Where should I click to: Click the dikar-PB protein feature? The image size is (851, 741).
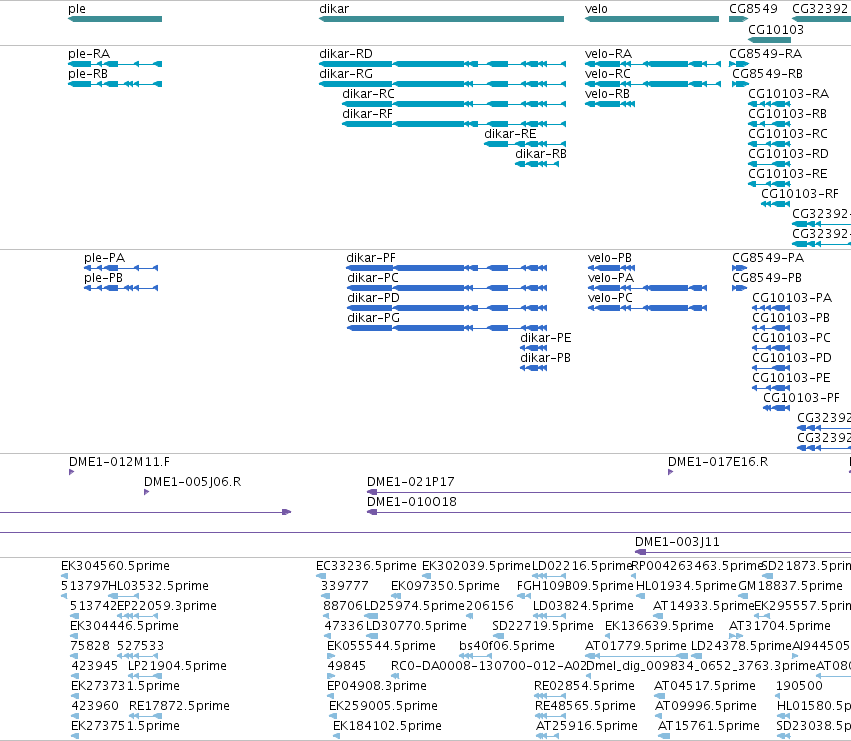(534, 368)
